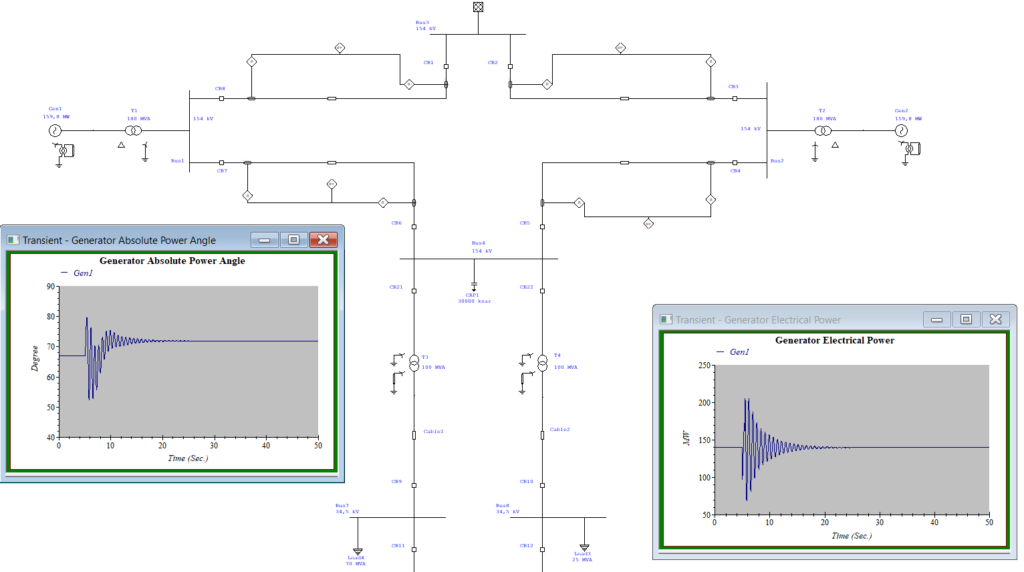Select the Load4 symbol on Bus7
This screenshot has width=1024, height=572.
[x=357, y=551]
